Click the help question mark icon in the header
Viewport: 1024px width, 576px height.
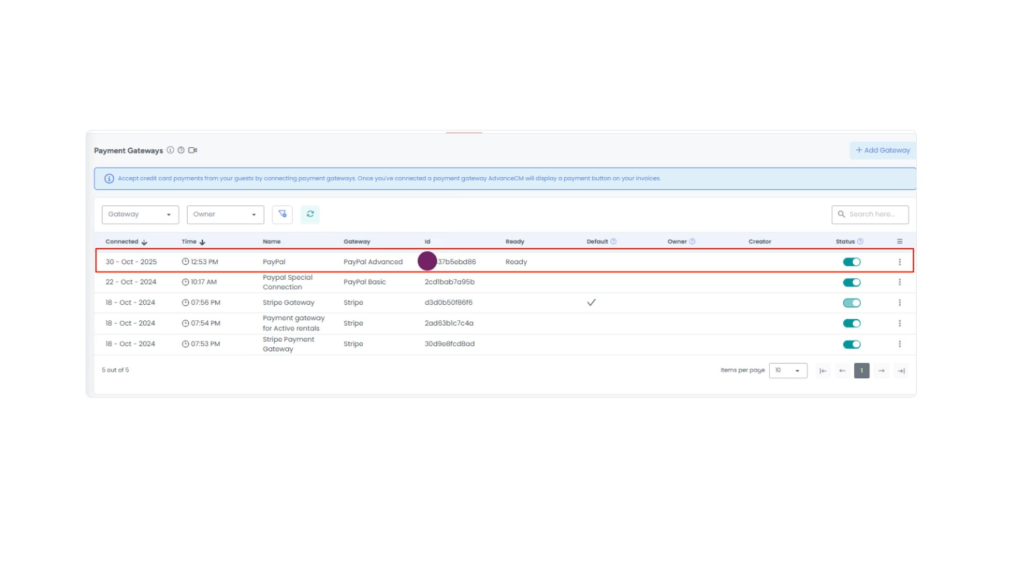[181, 150]
